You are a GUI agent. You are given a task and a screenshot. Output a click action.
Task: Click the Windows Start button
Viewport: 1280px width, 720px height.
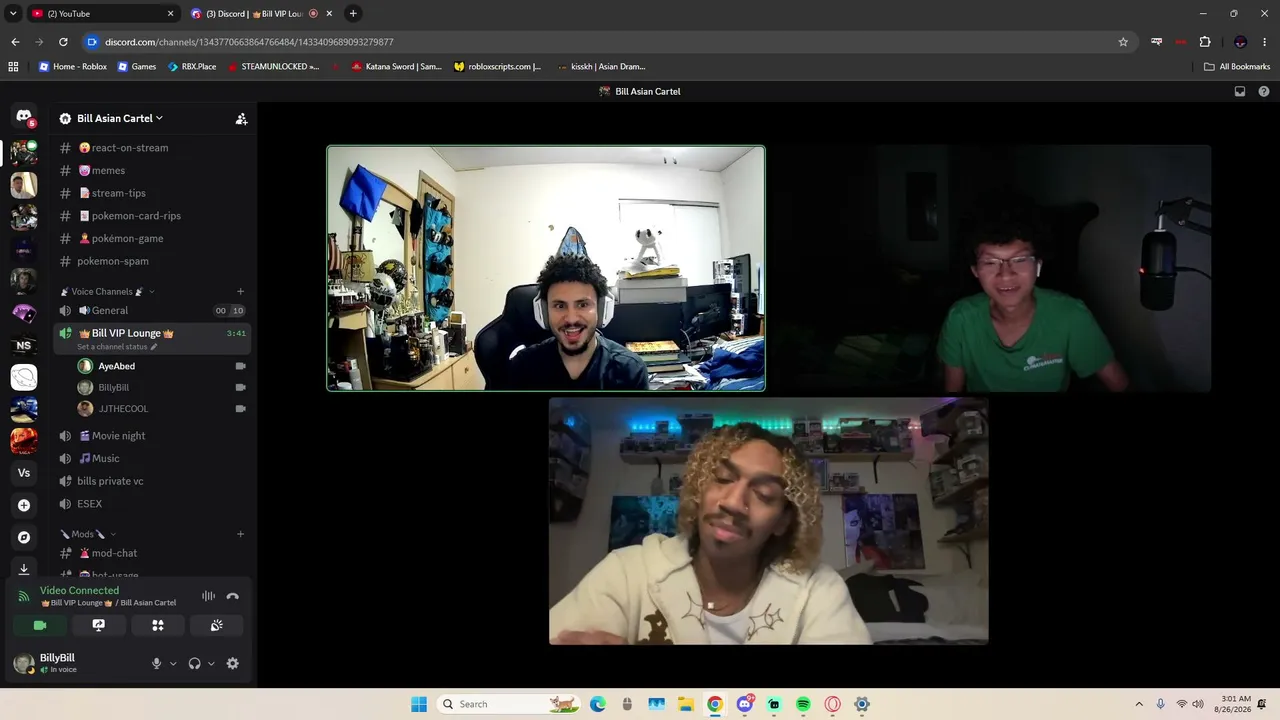419,704
